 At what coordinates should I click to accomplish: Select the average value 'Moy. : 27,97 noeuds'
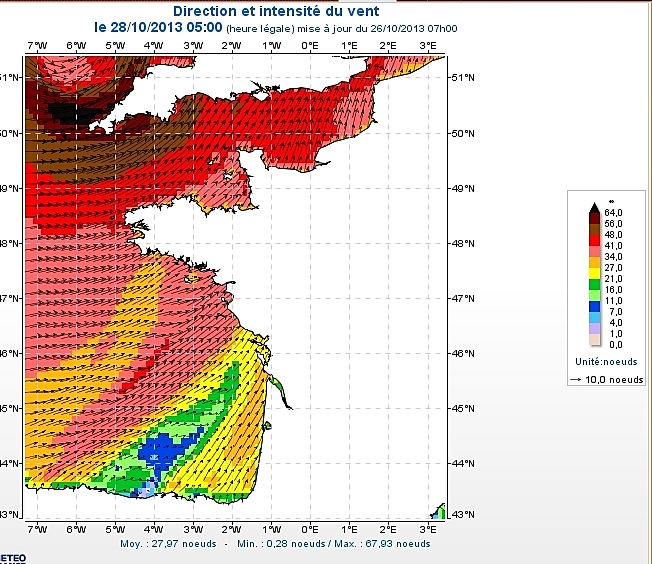[x=168, y=544]
